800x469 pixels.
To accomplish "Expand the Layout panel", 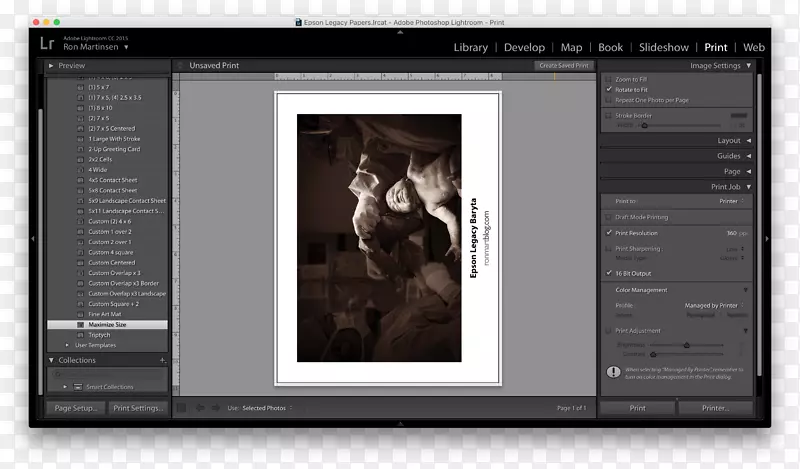I will 728,141.
